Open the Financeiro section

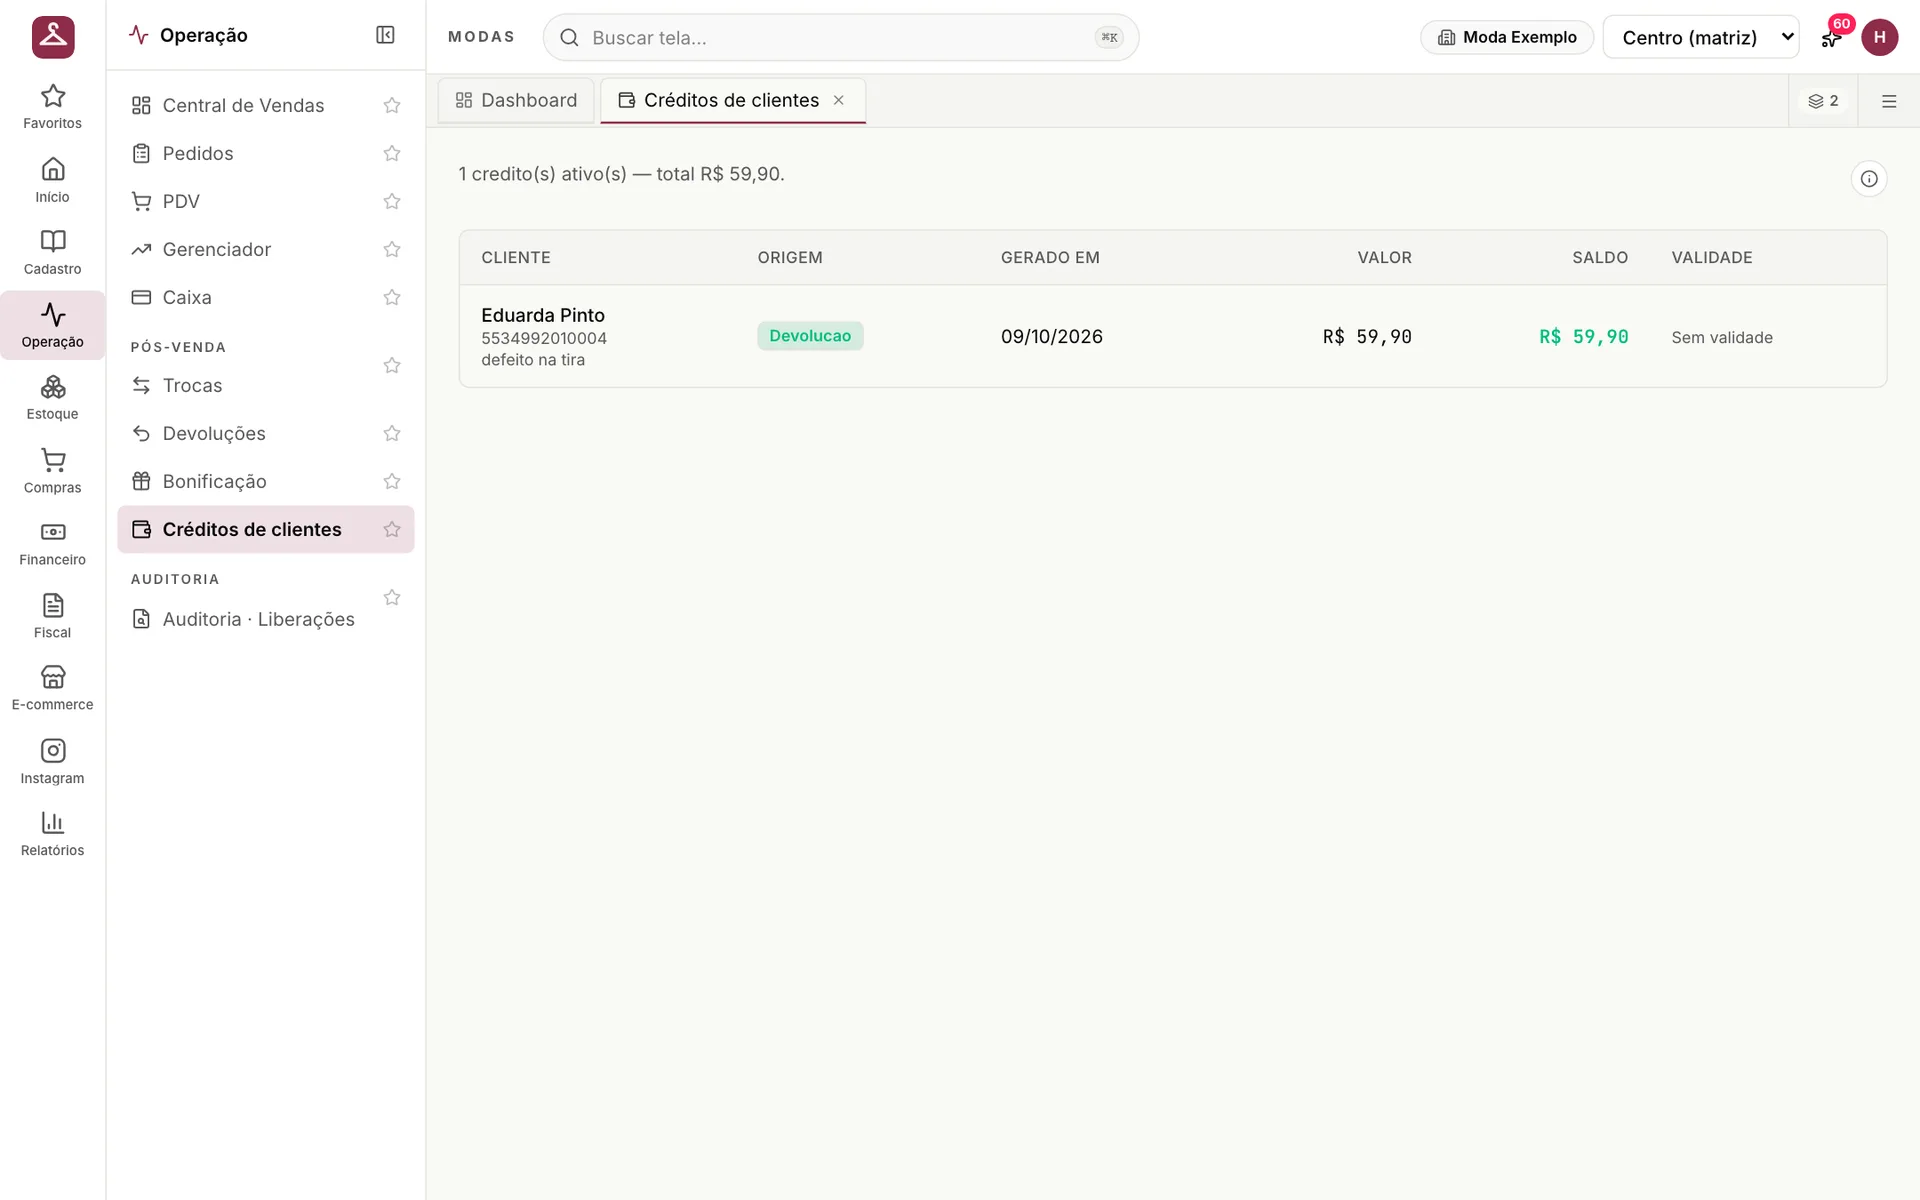click(x=52, y=543)
